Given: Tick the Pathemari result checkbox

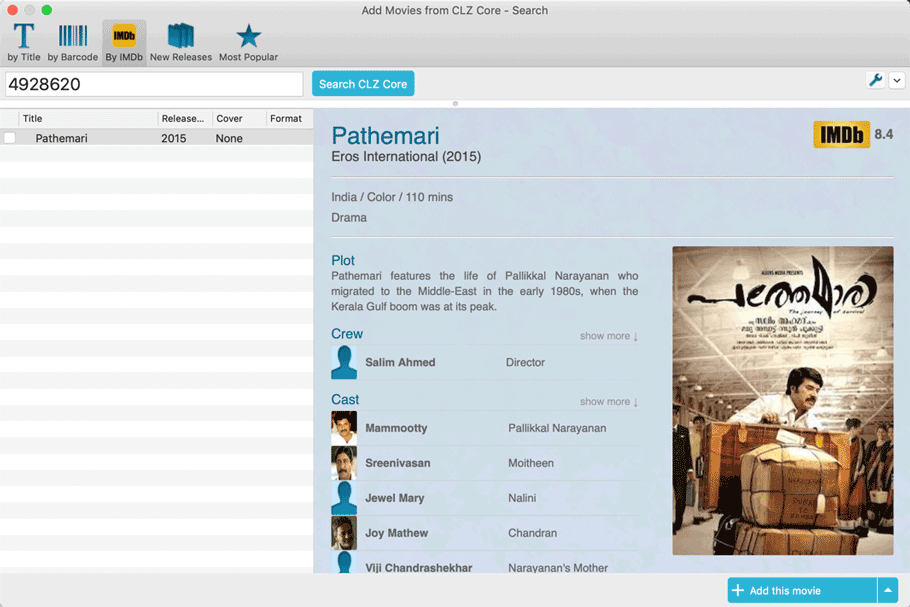Looking at the screenshot, I should (10, 138).
